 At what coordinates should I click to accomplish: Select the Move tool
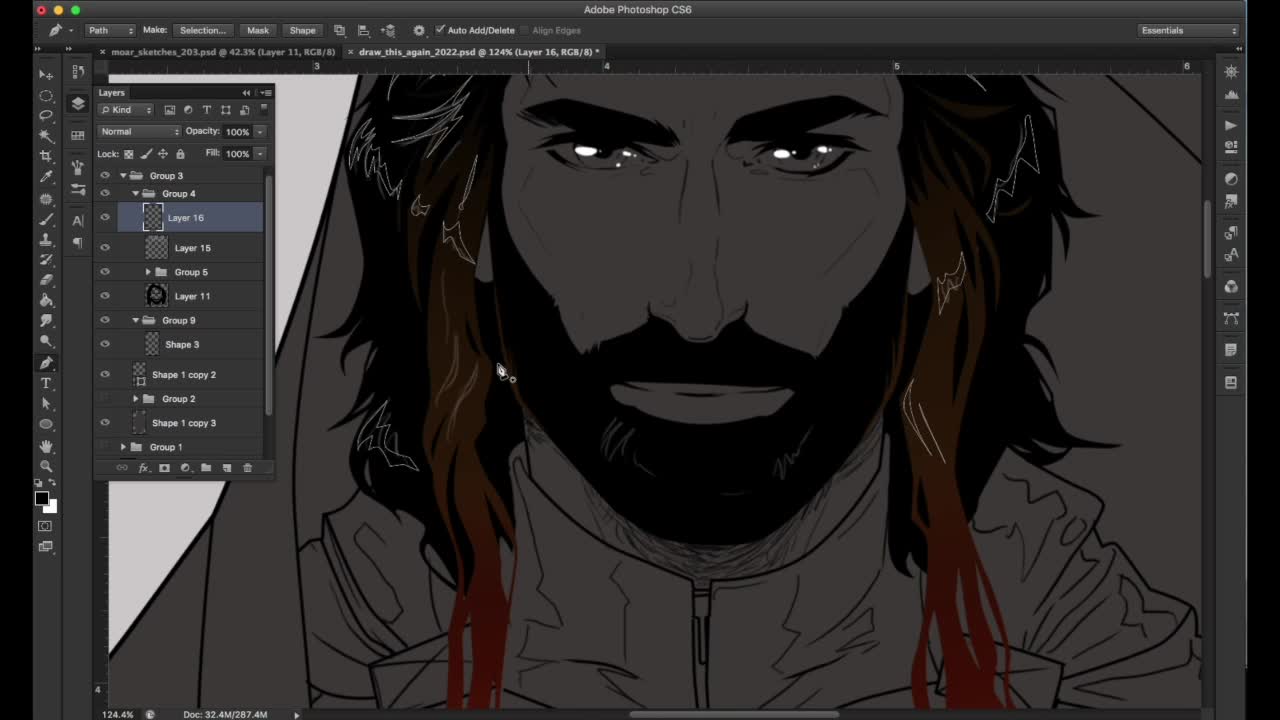46,74
